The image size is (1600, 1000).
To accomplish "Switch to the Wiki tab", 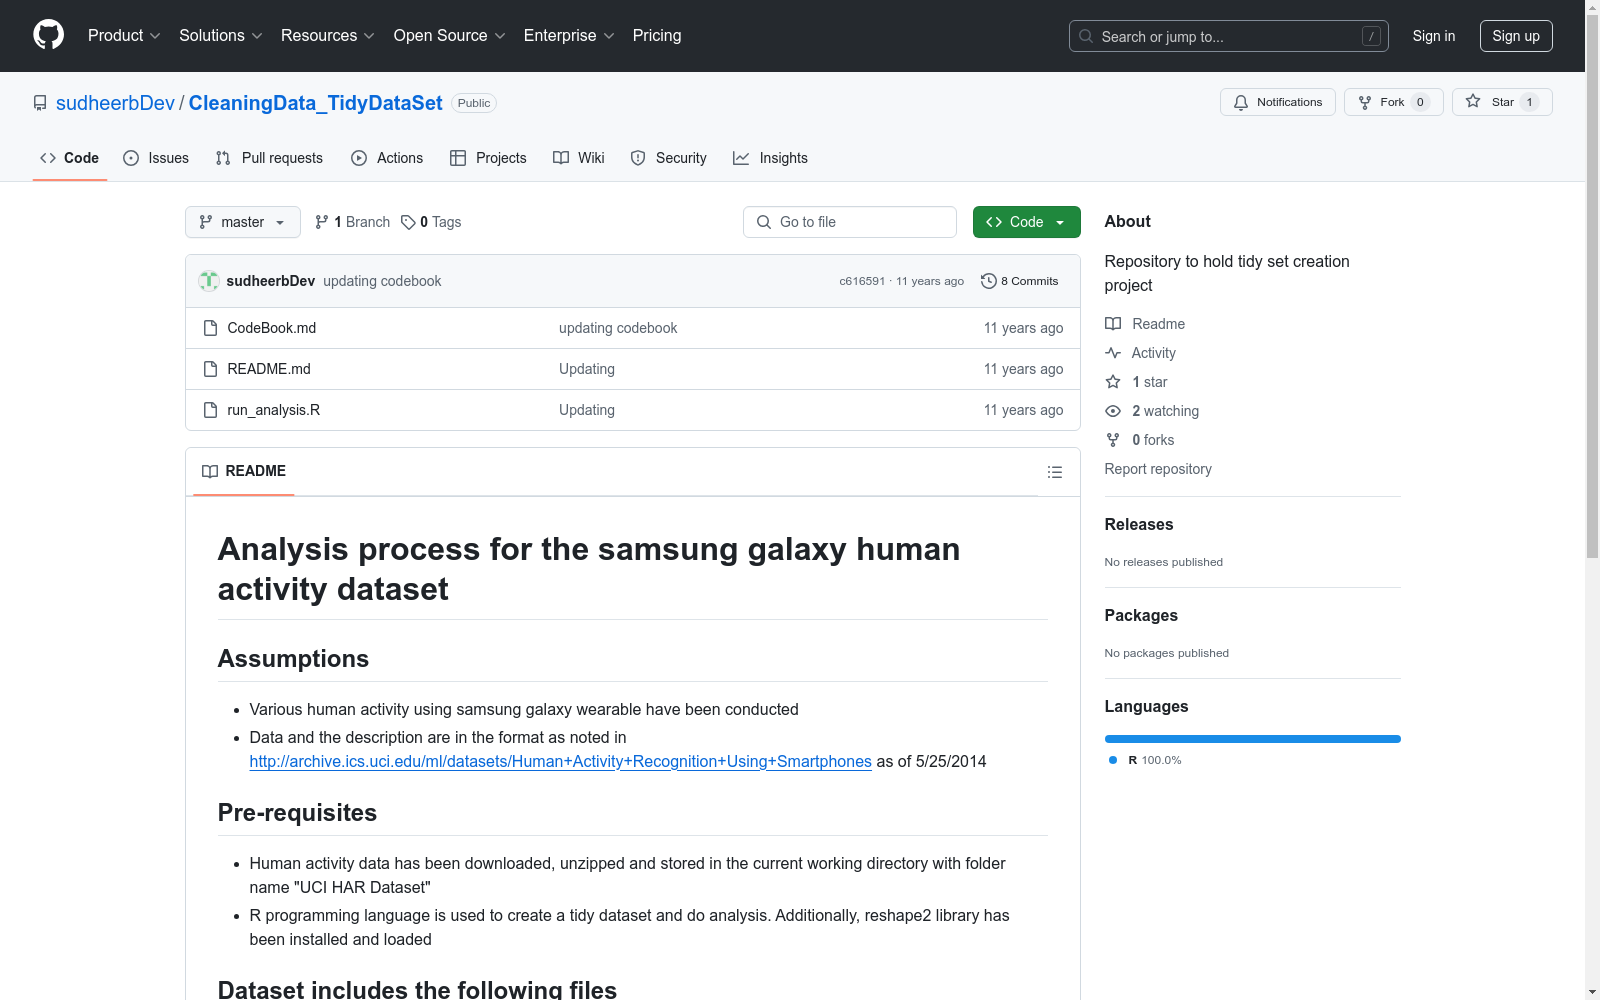I will pos(579,158).
